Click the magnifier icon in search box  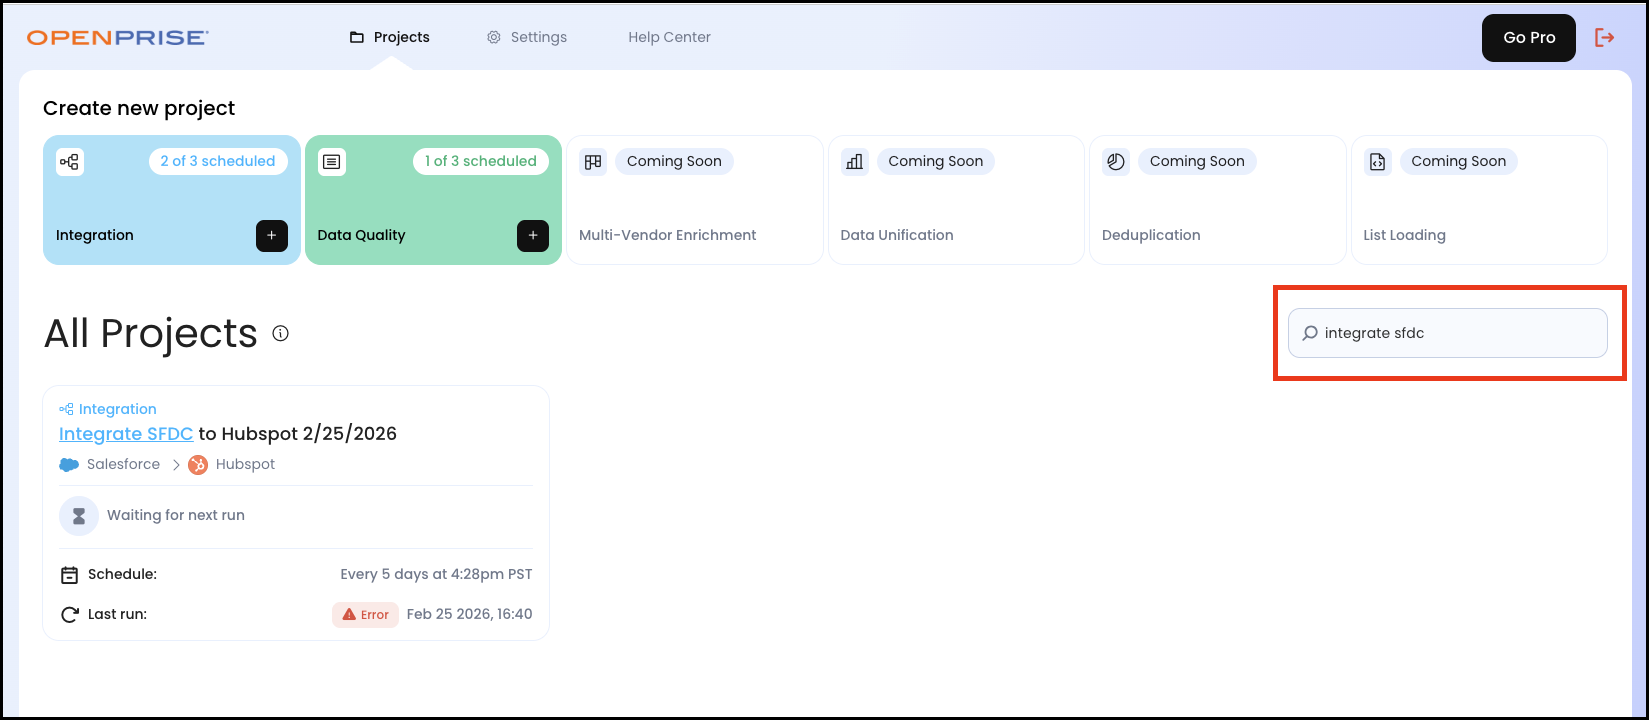[x=1310, y=334]
